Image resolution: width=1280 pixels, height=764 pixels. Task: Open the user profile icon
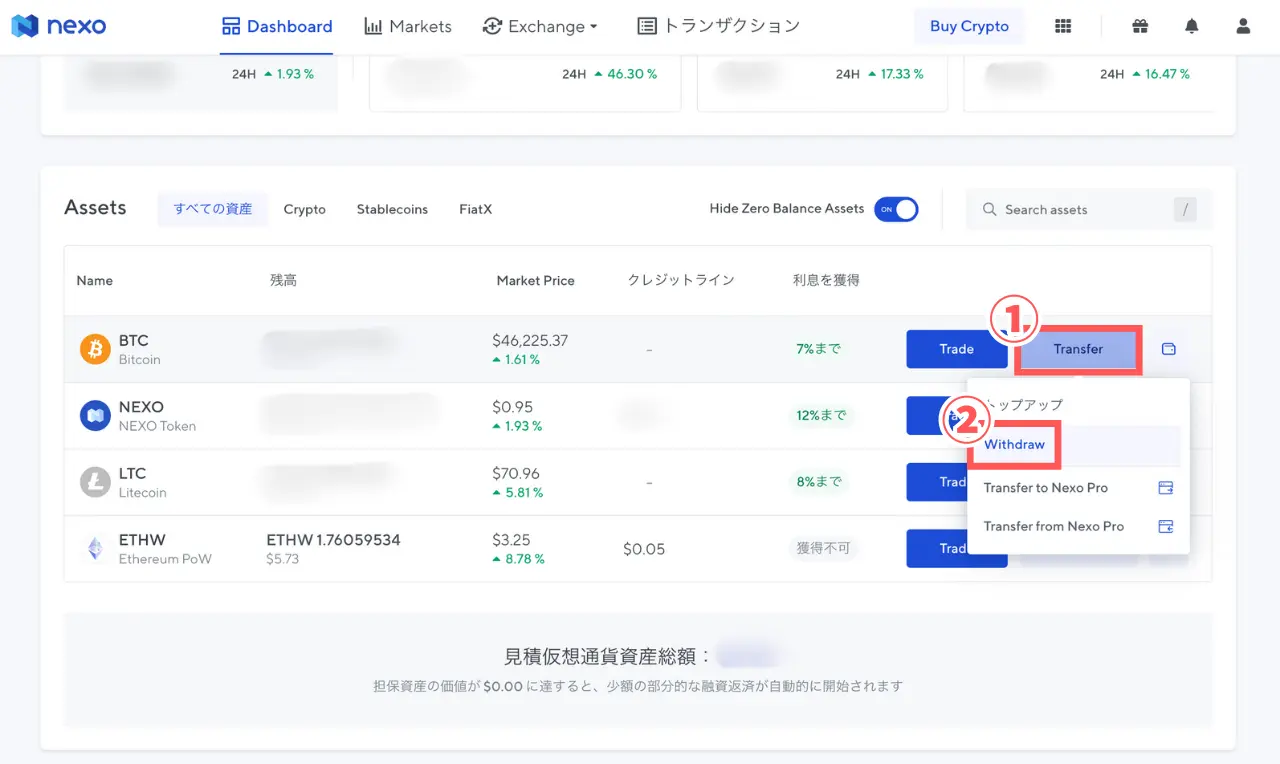pyautogui.click(x=1243, y=27)
